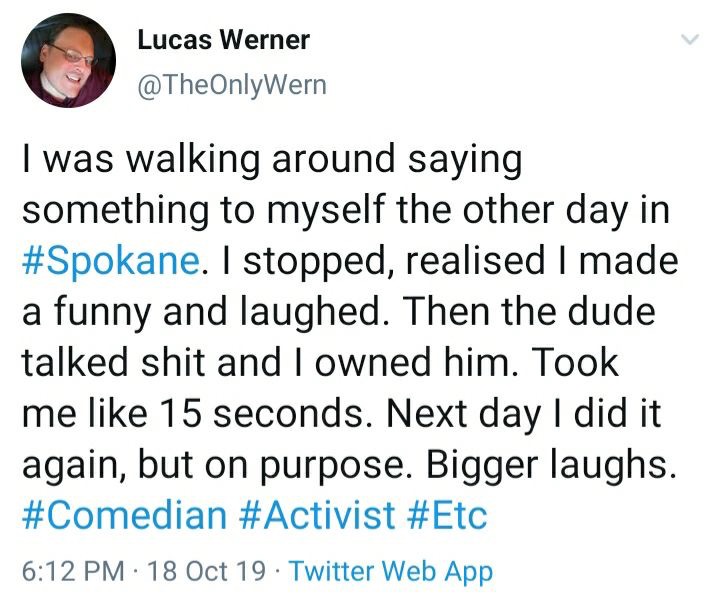The width and height of the screenshot is (720, 597).
Task: Open the Twitter Web App source link
Action: click(x=391, y=572)
